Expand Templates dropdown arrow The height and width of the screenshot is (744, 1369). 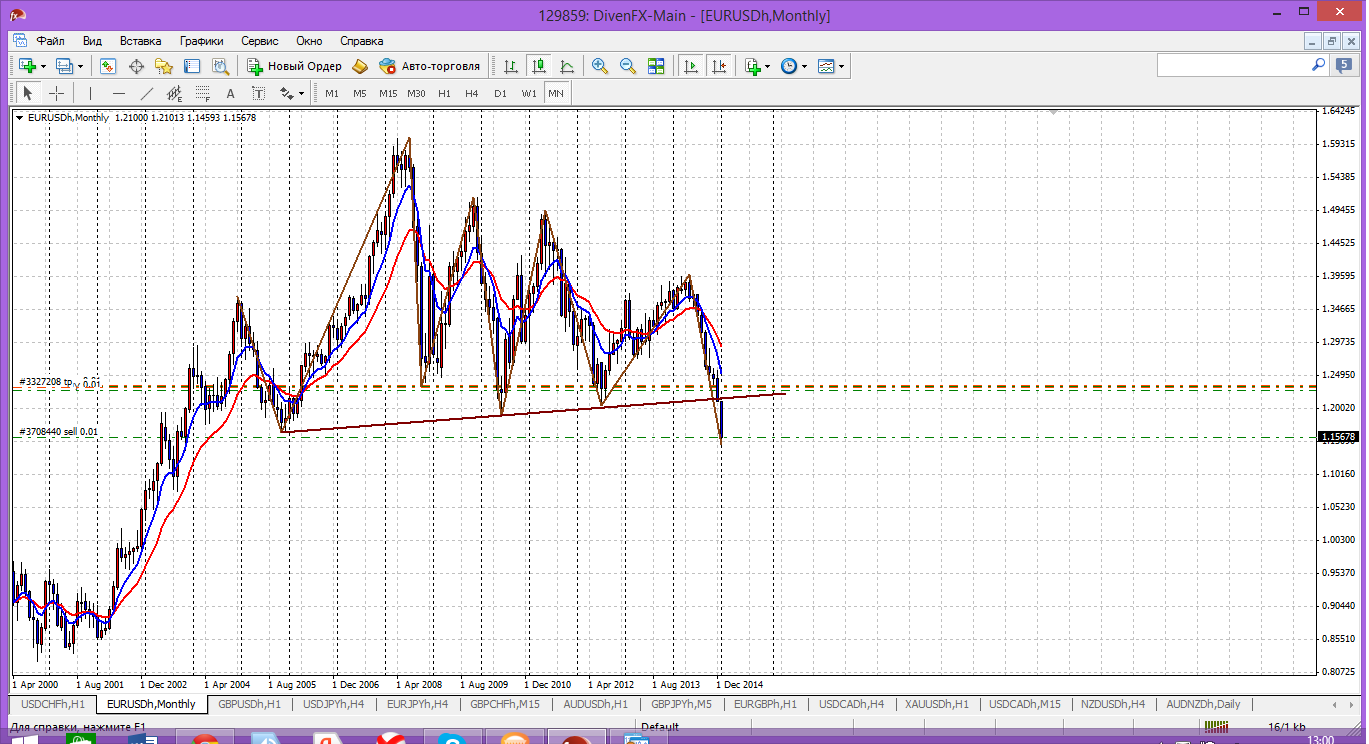(842, 67)
